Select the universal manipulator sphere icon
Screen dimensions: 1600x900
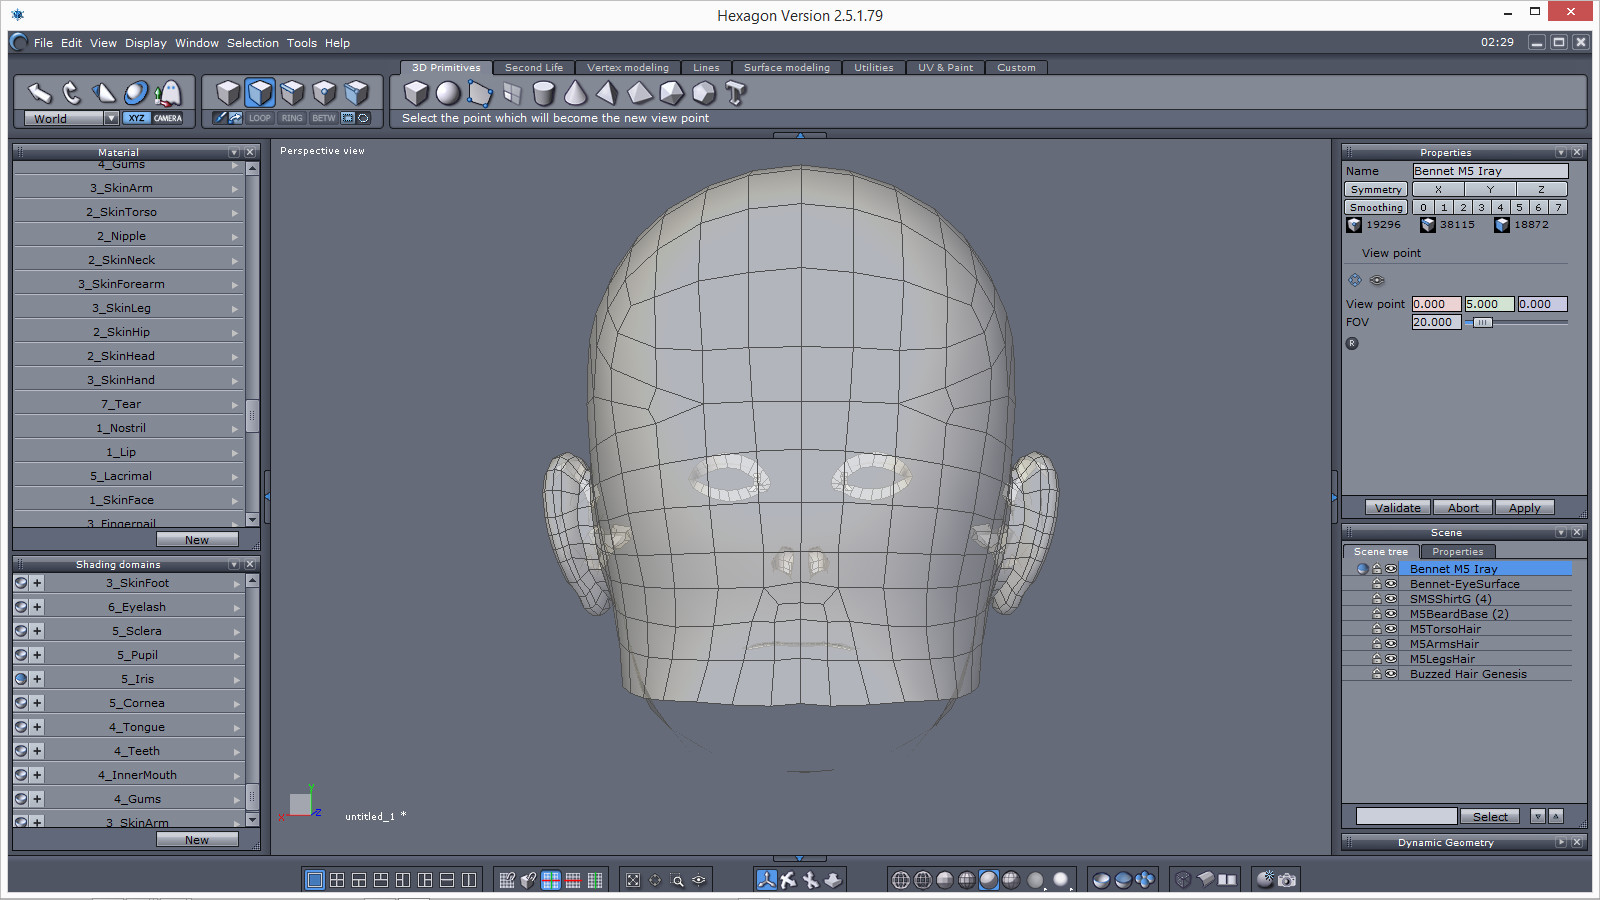click(x=136, y=93)
